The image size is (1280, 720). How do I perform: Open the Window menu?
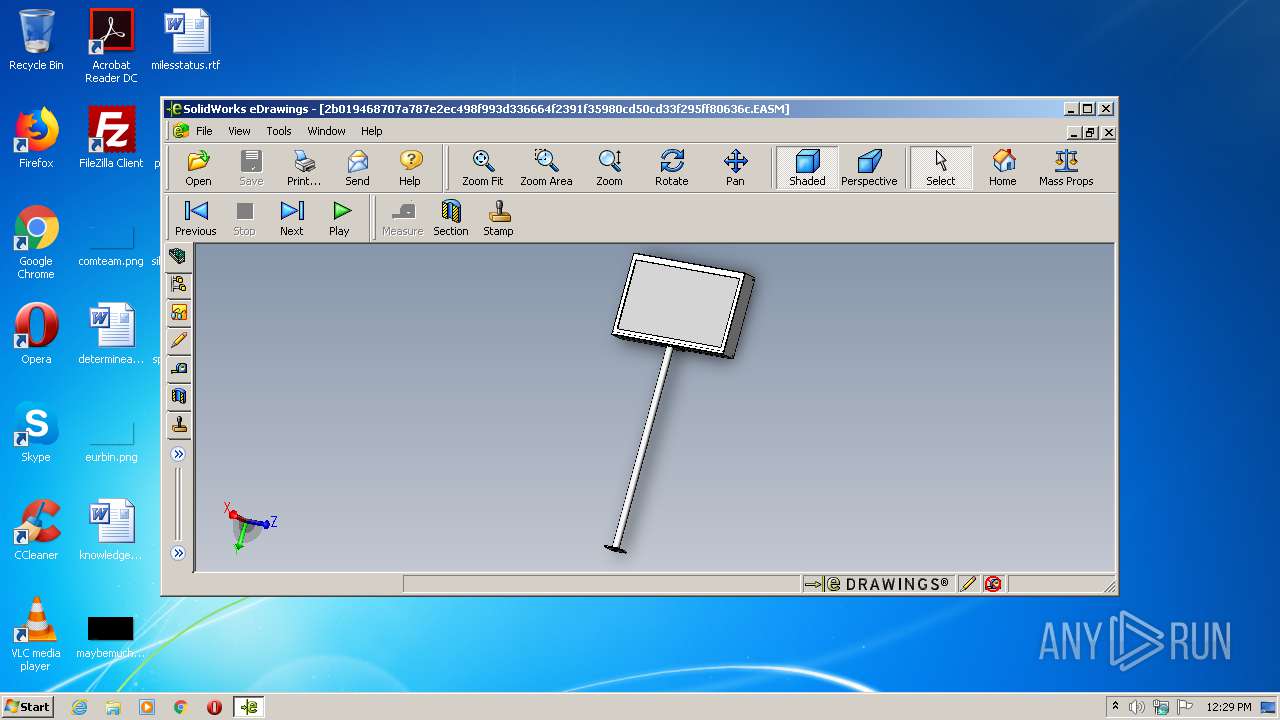[326, 131]
